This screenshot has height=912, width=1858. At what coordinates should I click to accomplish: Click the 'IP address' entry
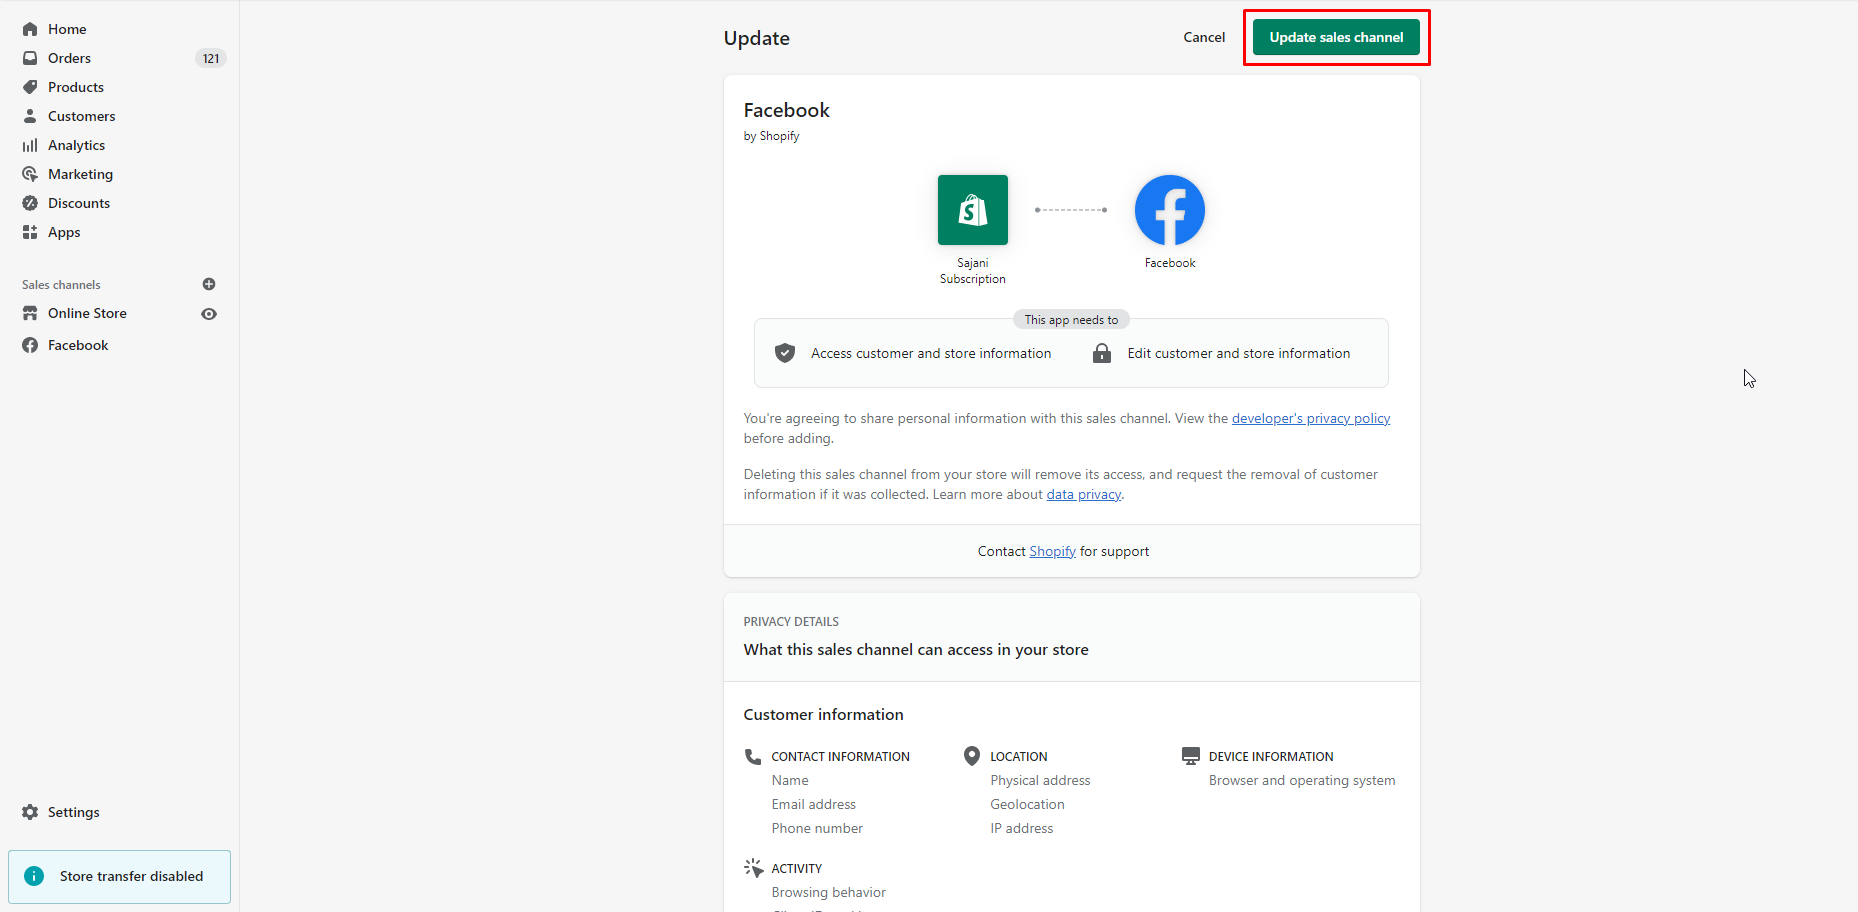(x=1021, y=828)
